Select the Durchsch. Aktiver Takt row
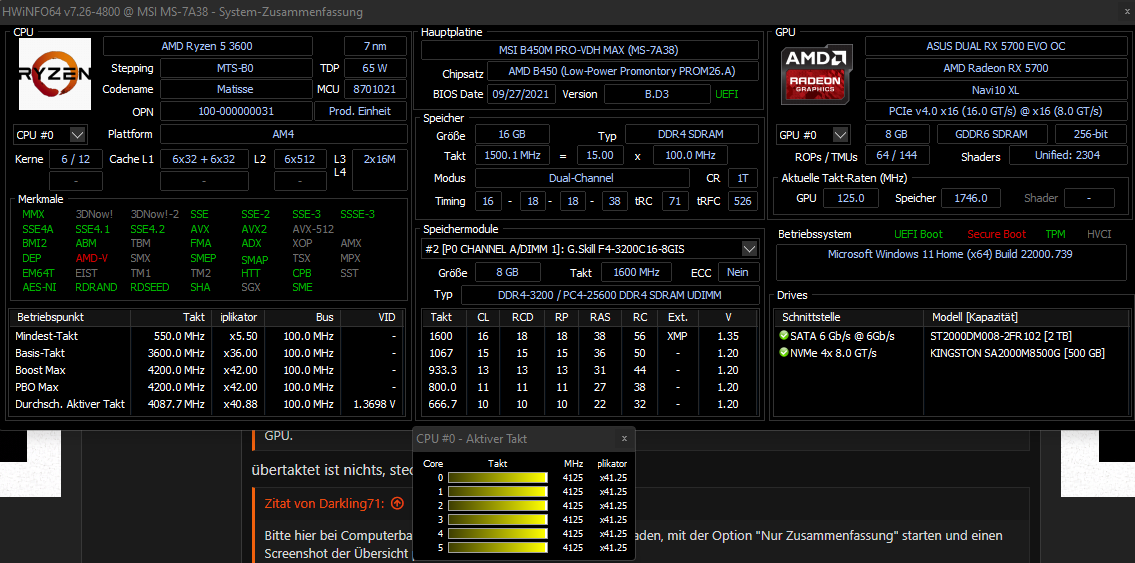Viewport: 1135px width, 563px height. coord(208,404)
